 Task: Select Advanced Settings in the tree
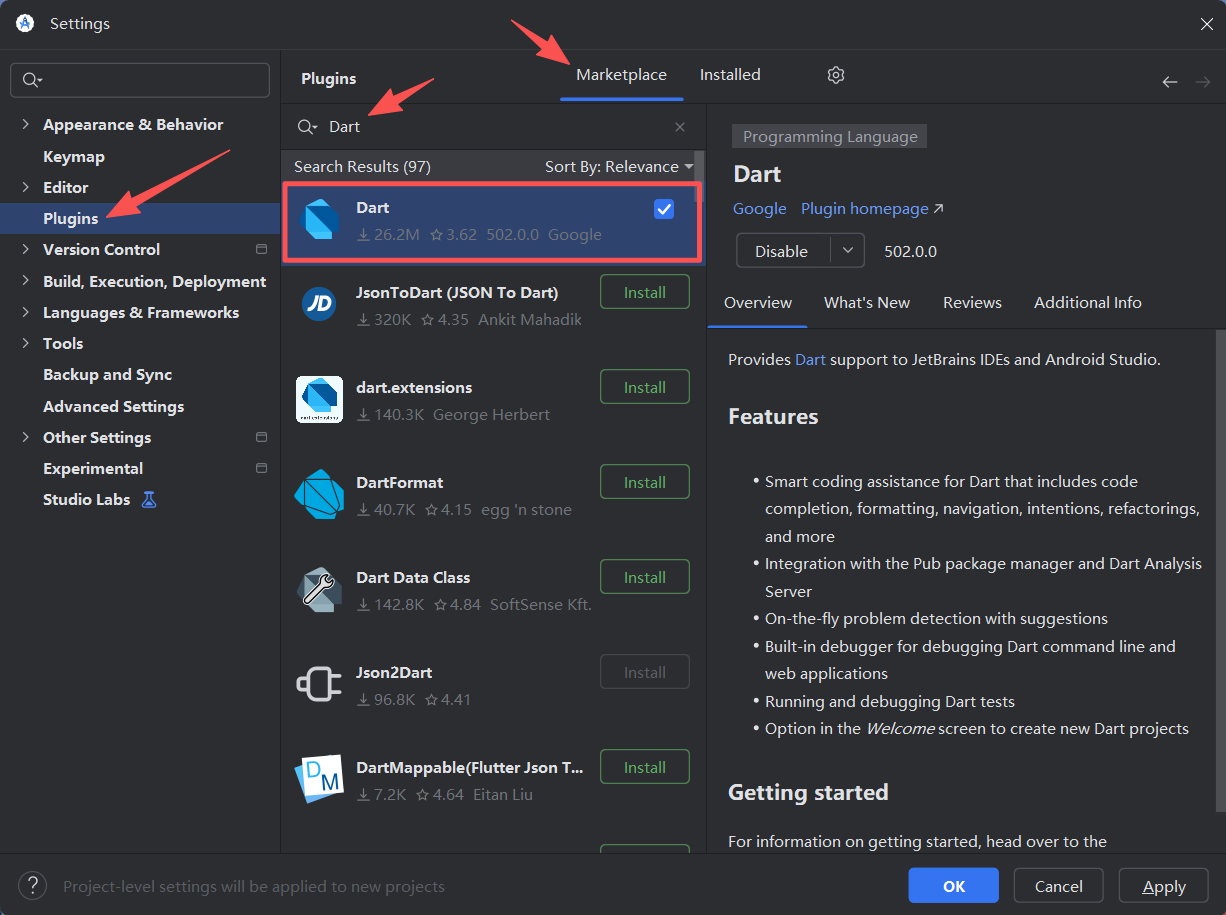(x=114, y=406)
